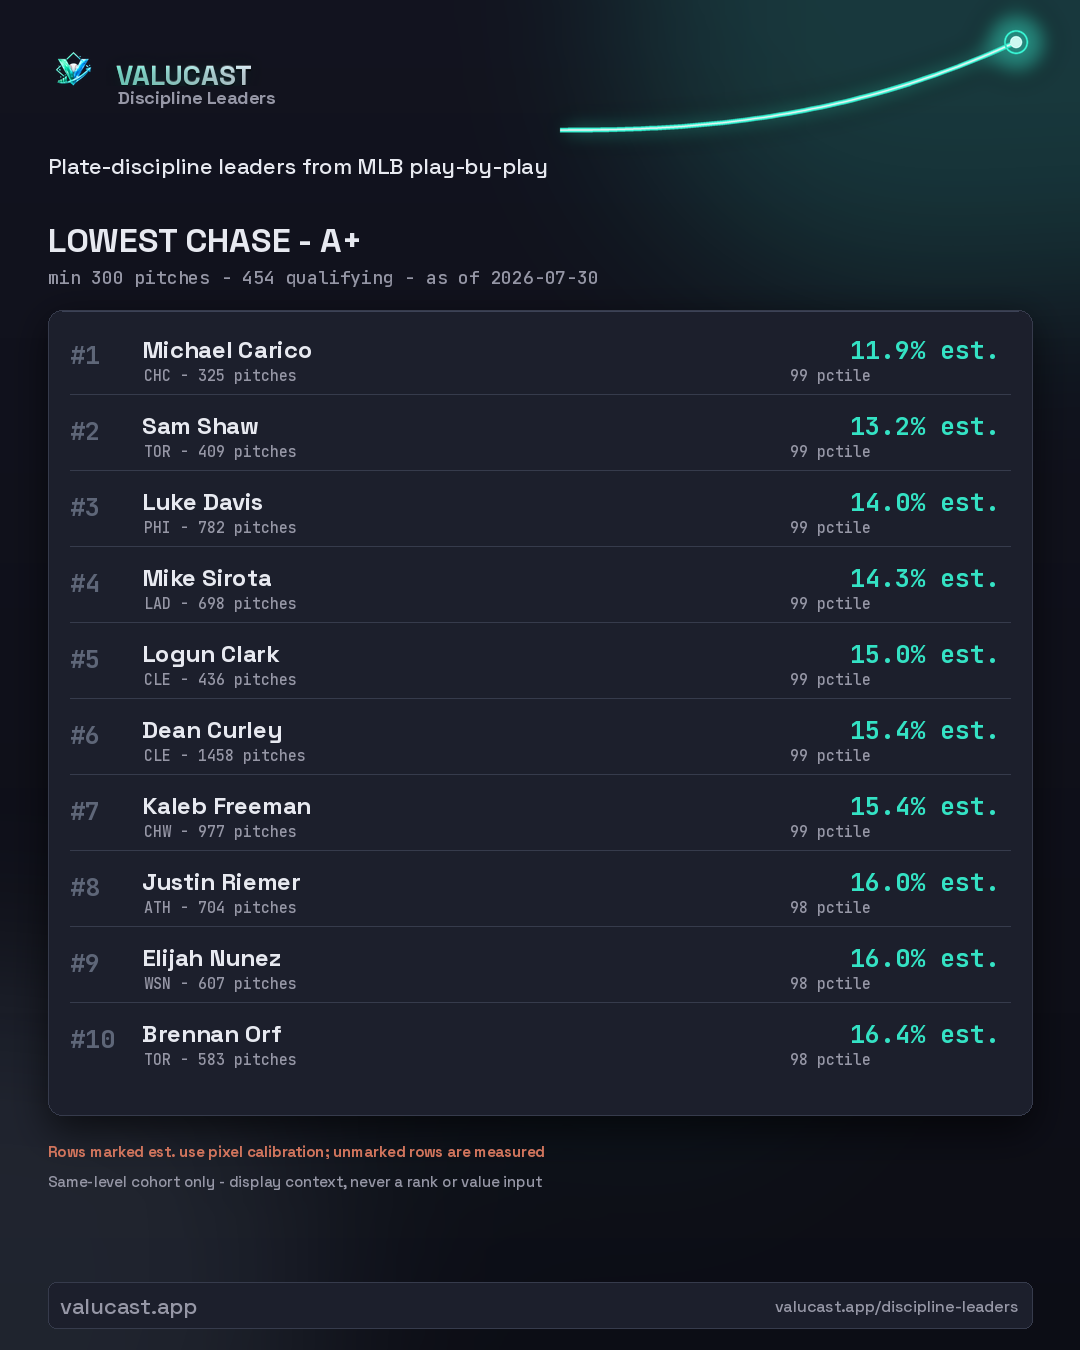Select Logun Clark player name

211,655
